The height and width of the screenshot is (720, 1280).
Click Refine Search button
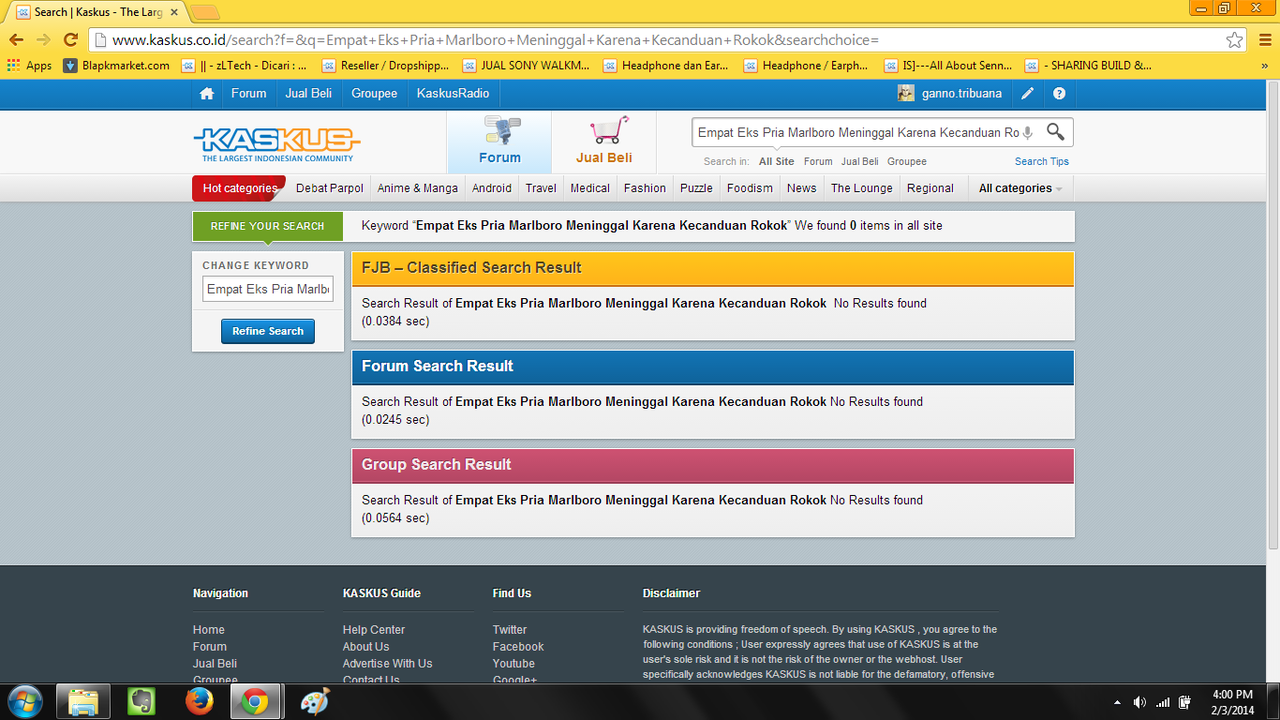coord(268,331)
